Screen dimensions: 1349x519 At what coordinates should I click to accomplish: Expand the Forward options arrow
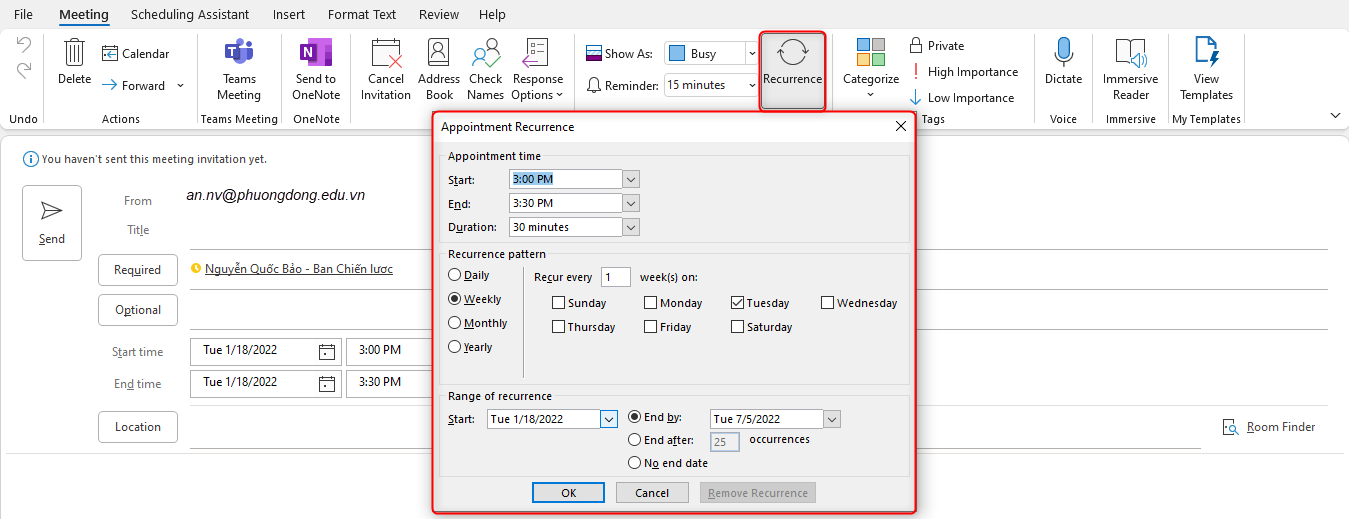[180, 85]
